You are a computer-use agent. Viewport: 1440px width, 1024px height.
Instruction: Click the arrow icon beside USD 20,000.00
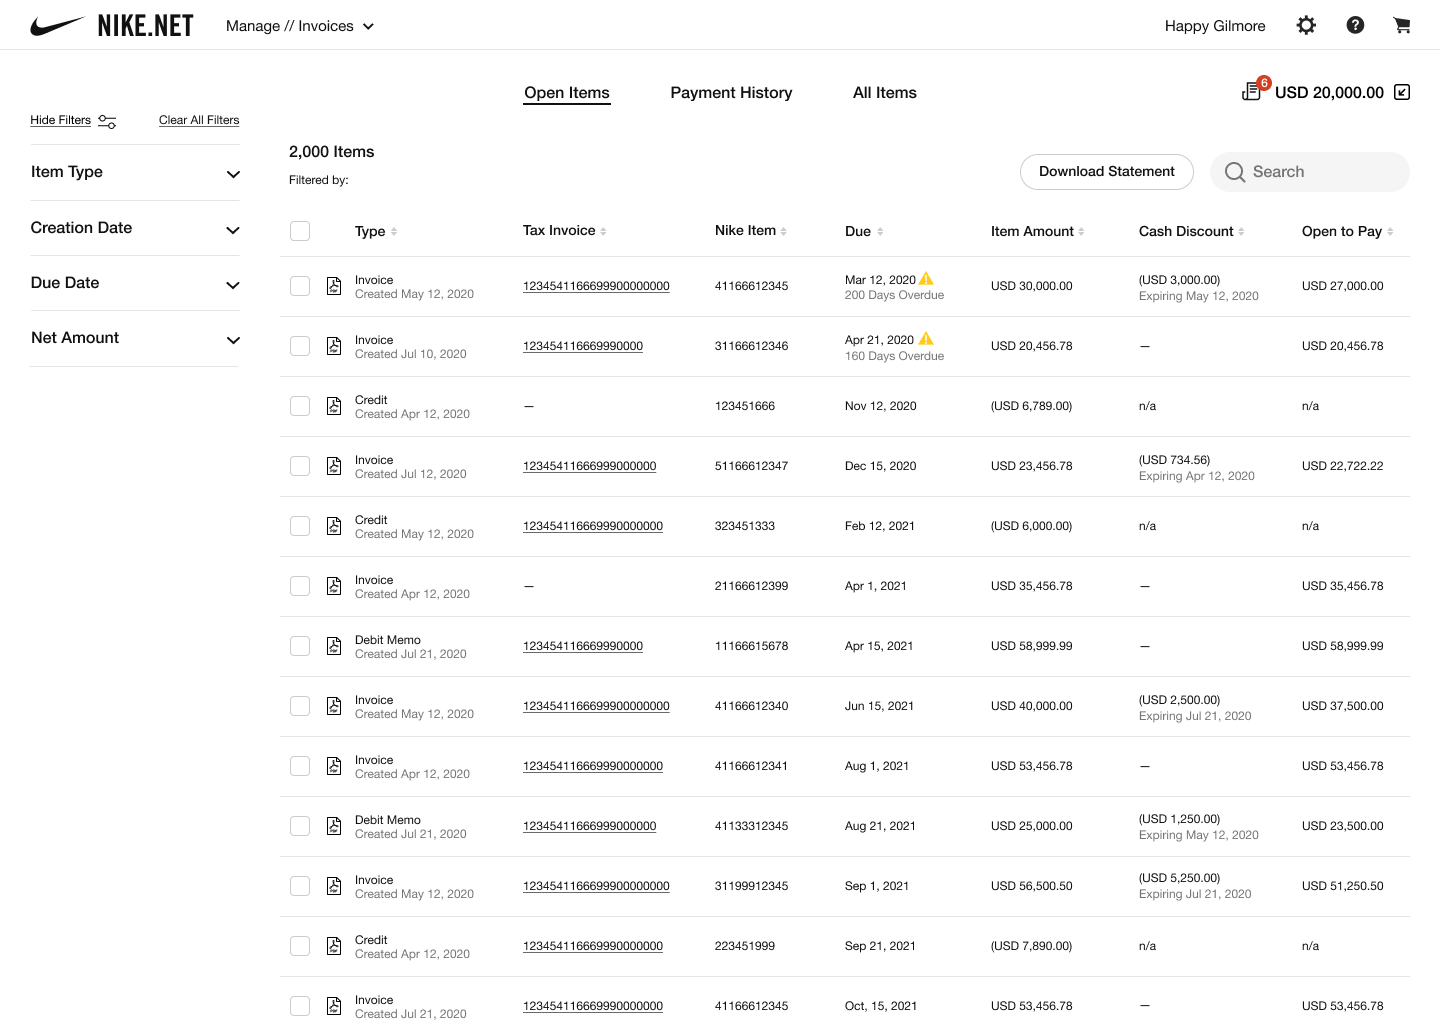pos(1402,92)
